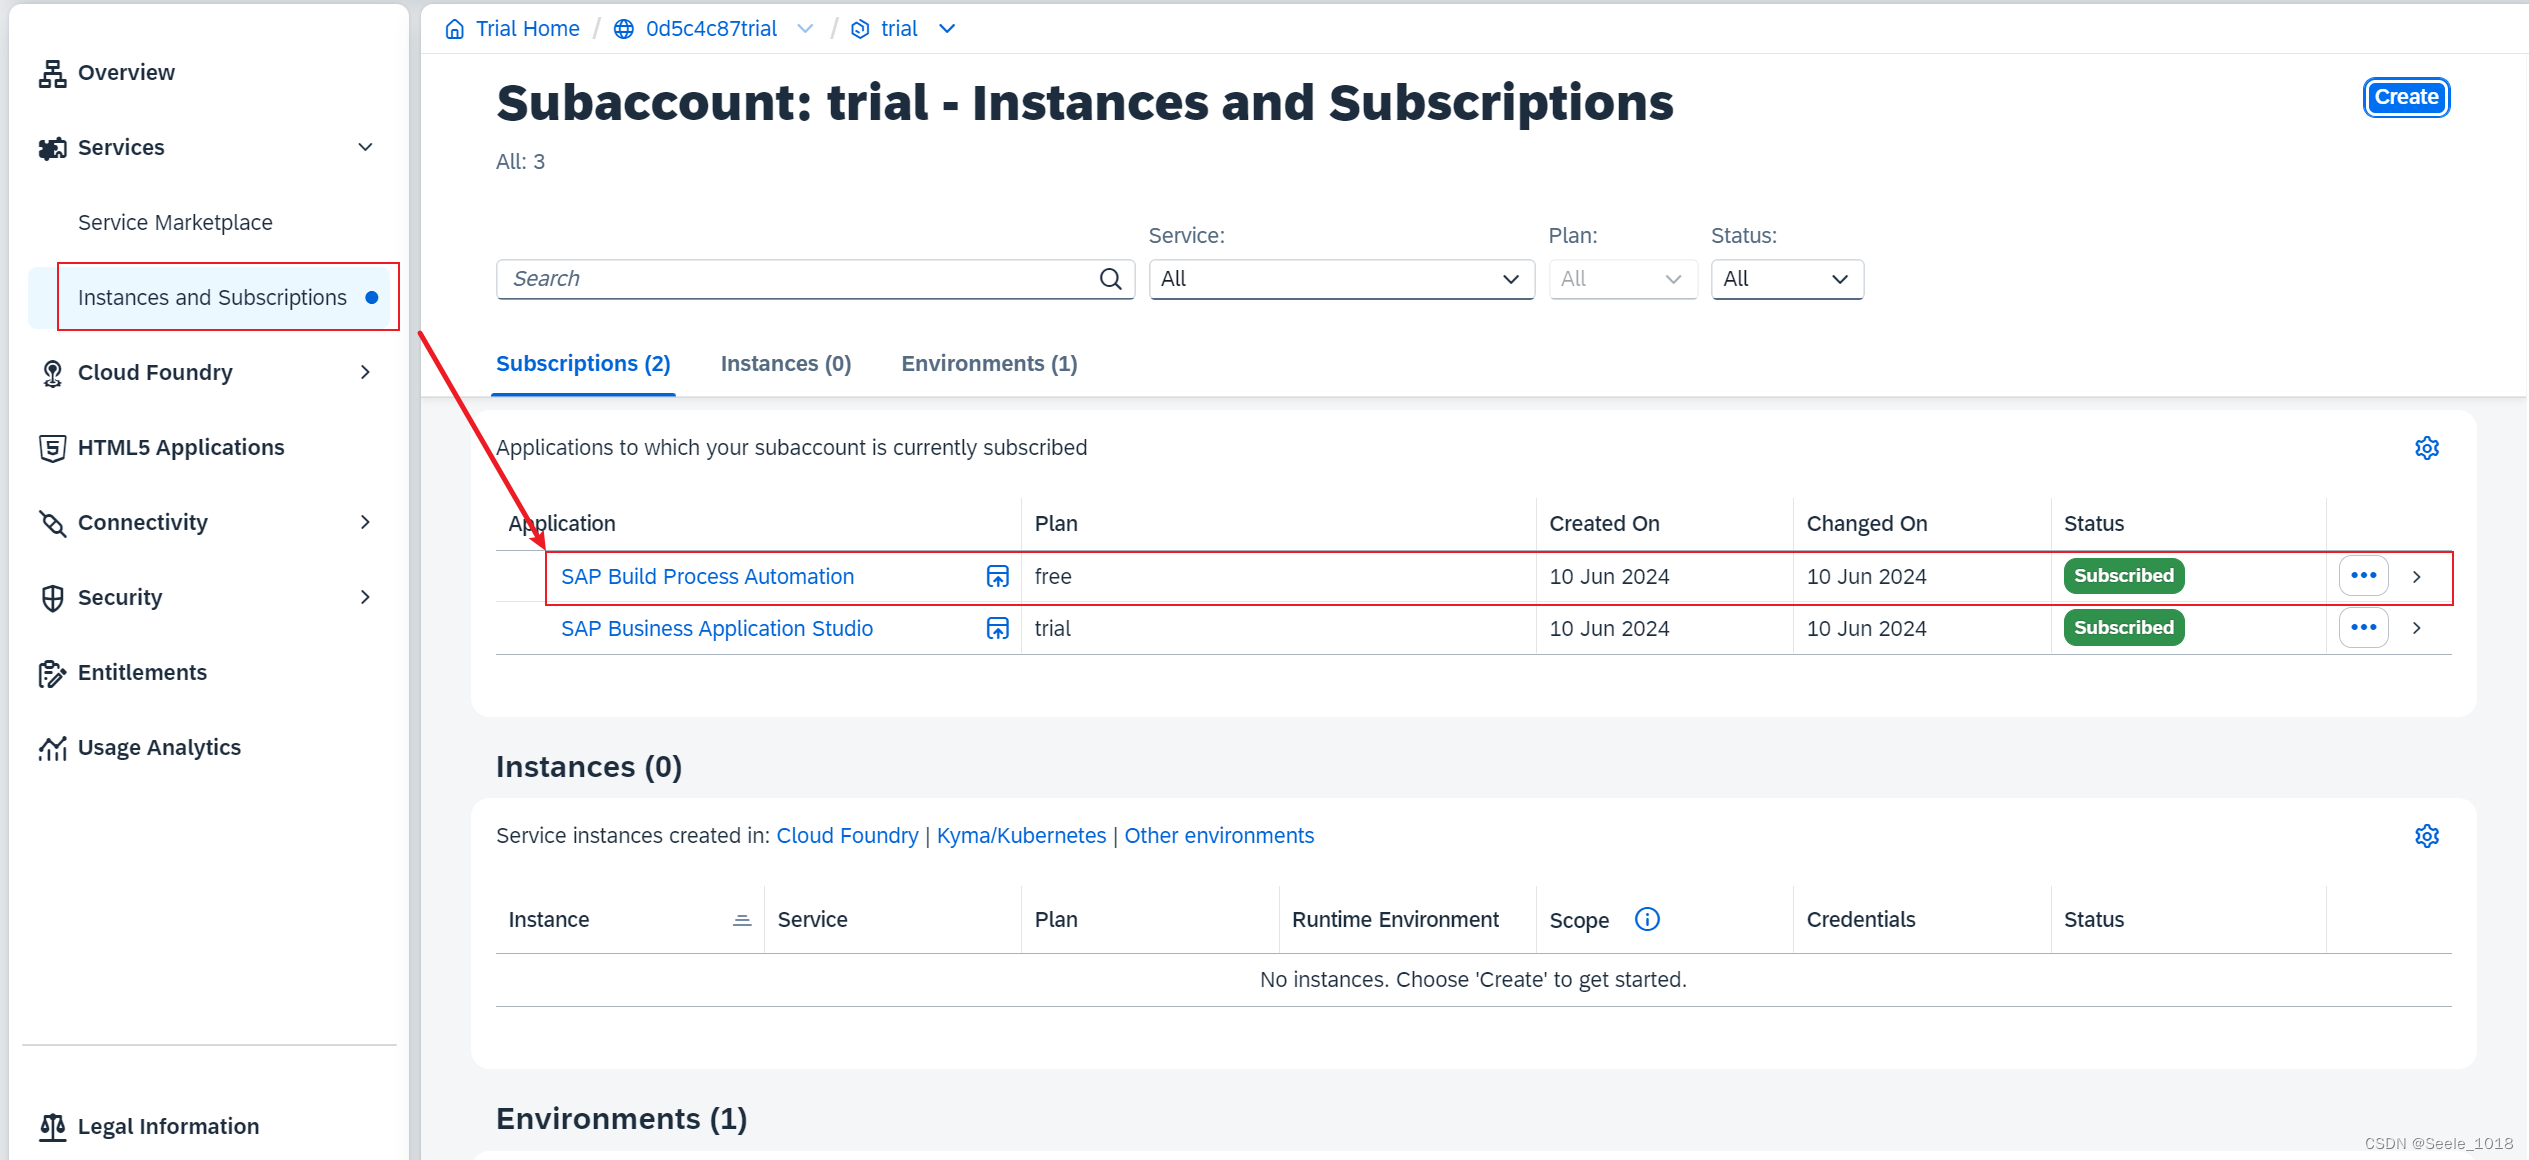Expand the Security submenu
The width and height of the screenshot is (2529, 1160).
[x=366, y=598]
